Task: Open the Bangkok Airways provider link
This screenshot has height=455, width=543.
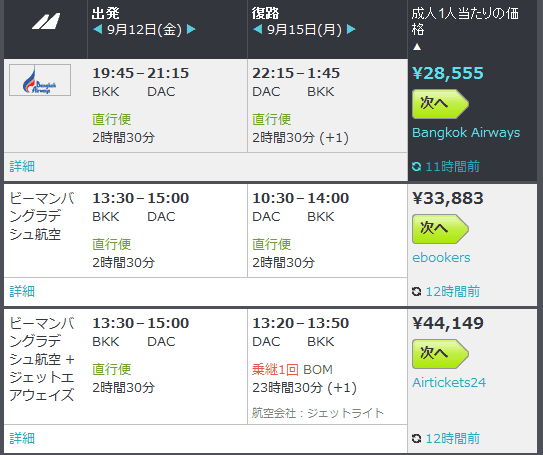Action: (x=466, y=133)
